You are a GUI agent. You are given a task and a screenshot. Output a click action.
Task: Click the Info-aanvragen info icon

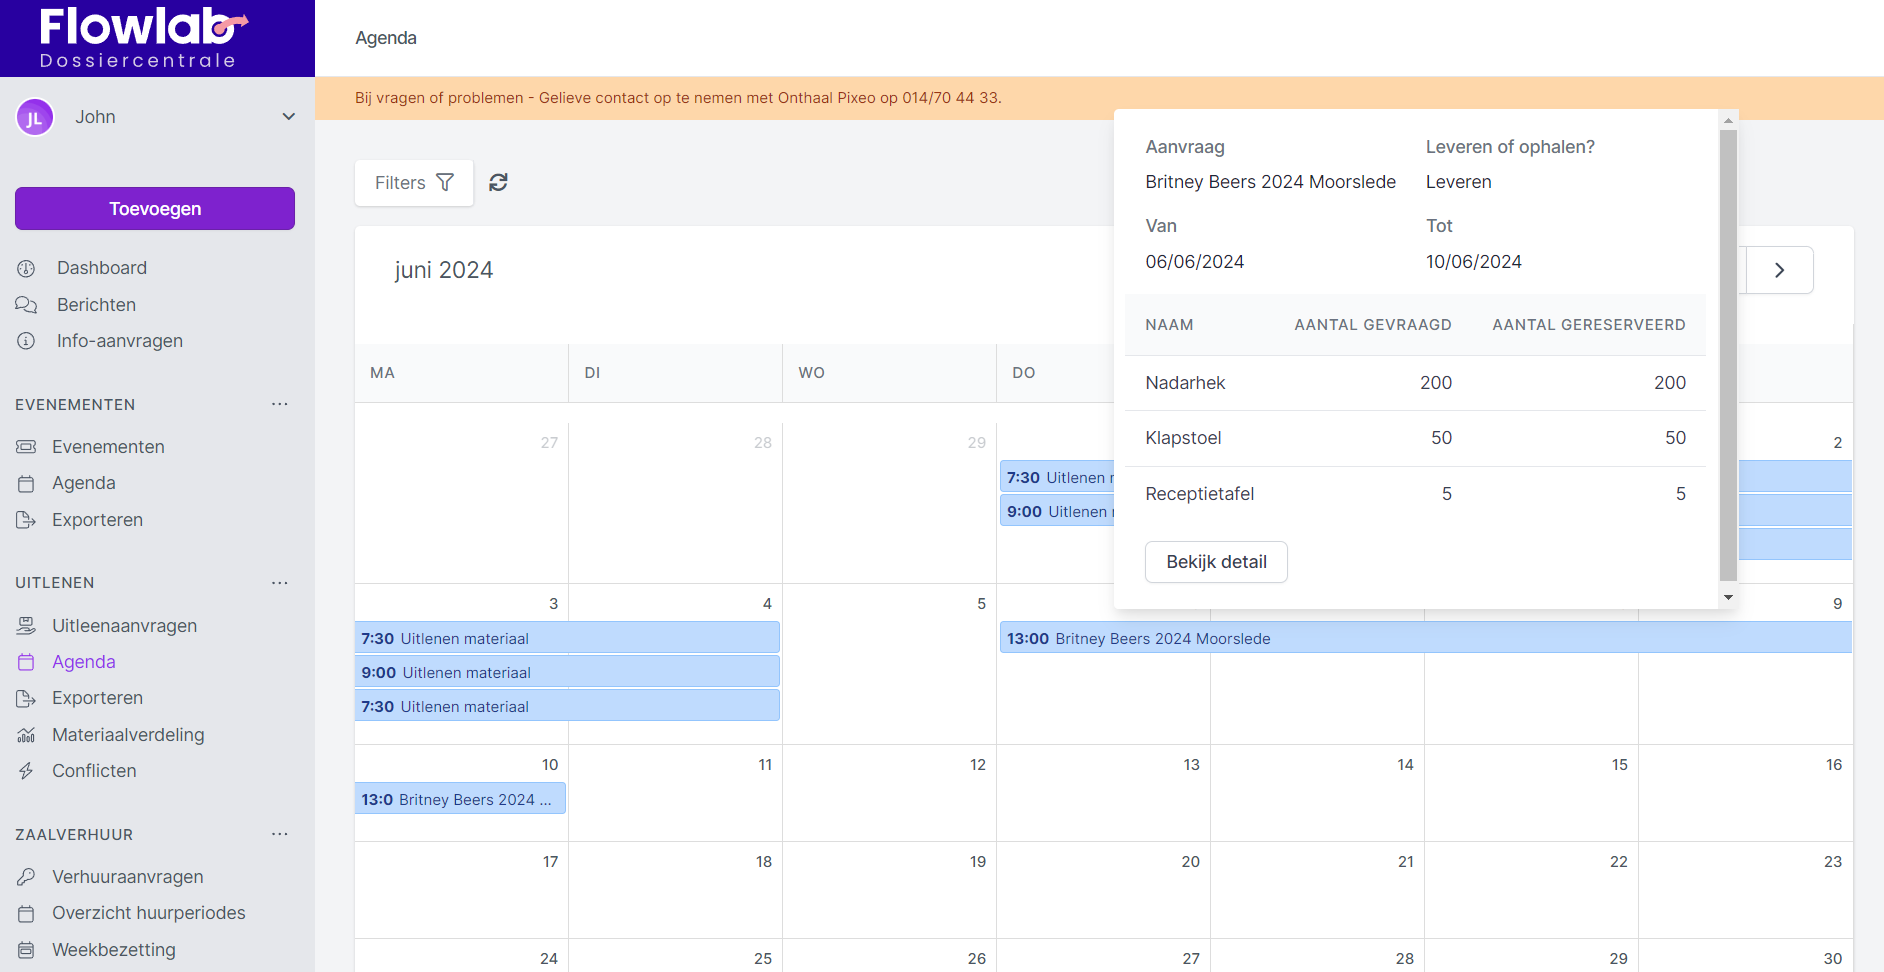26,341
